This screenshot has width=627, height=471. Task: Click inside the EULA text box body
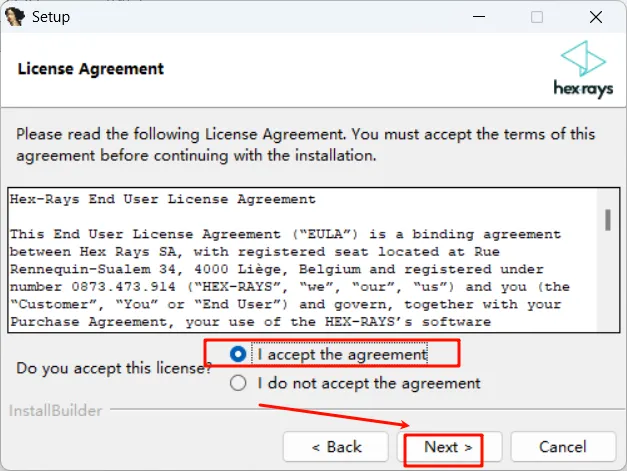tap(303, 260)
